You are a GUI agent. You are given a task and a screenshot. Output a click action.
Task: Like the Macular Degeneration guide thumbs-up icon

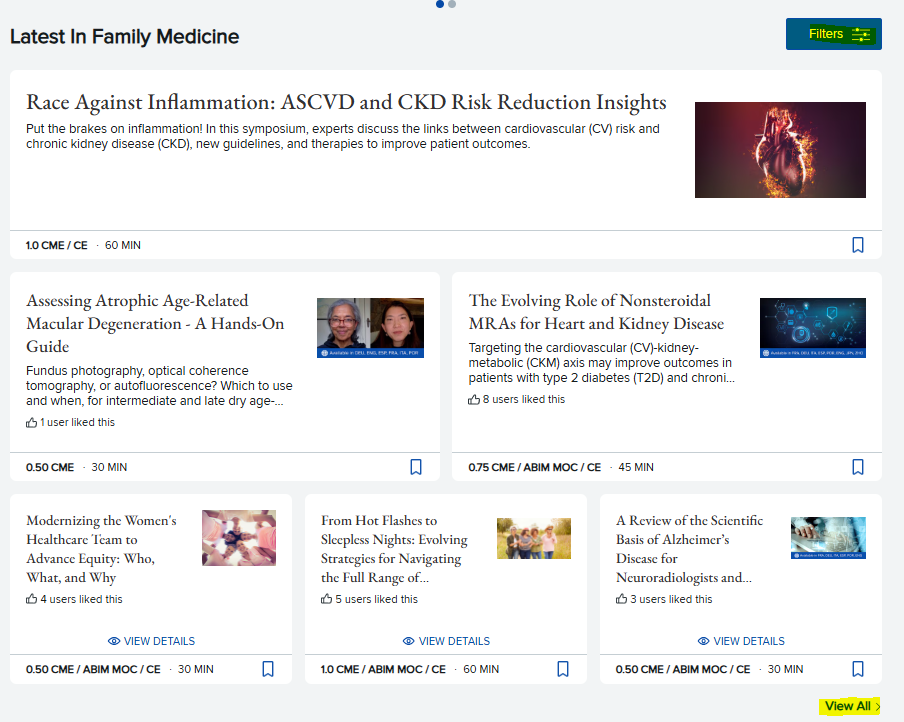pos(32,423)
